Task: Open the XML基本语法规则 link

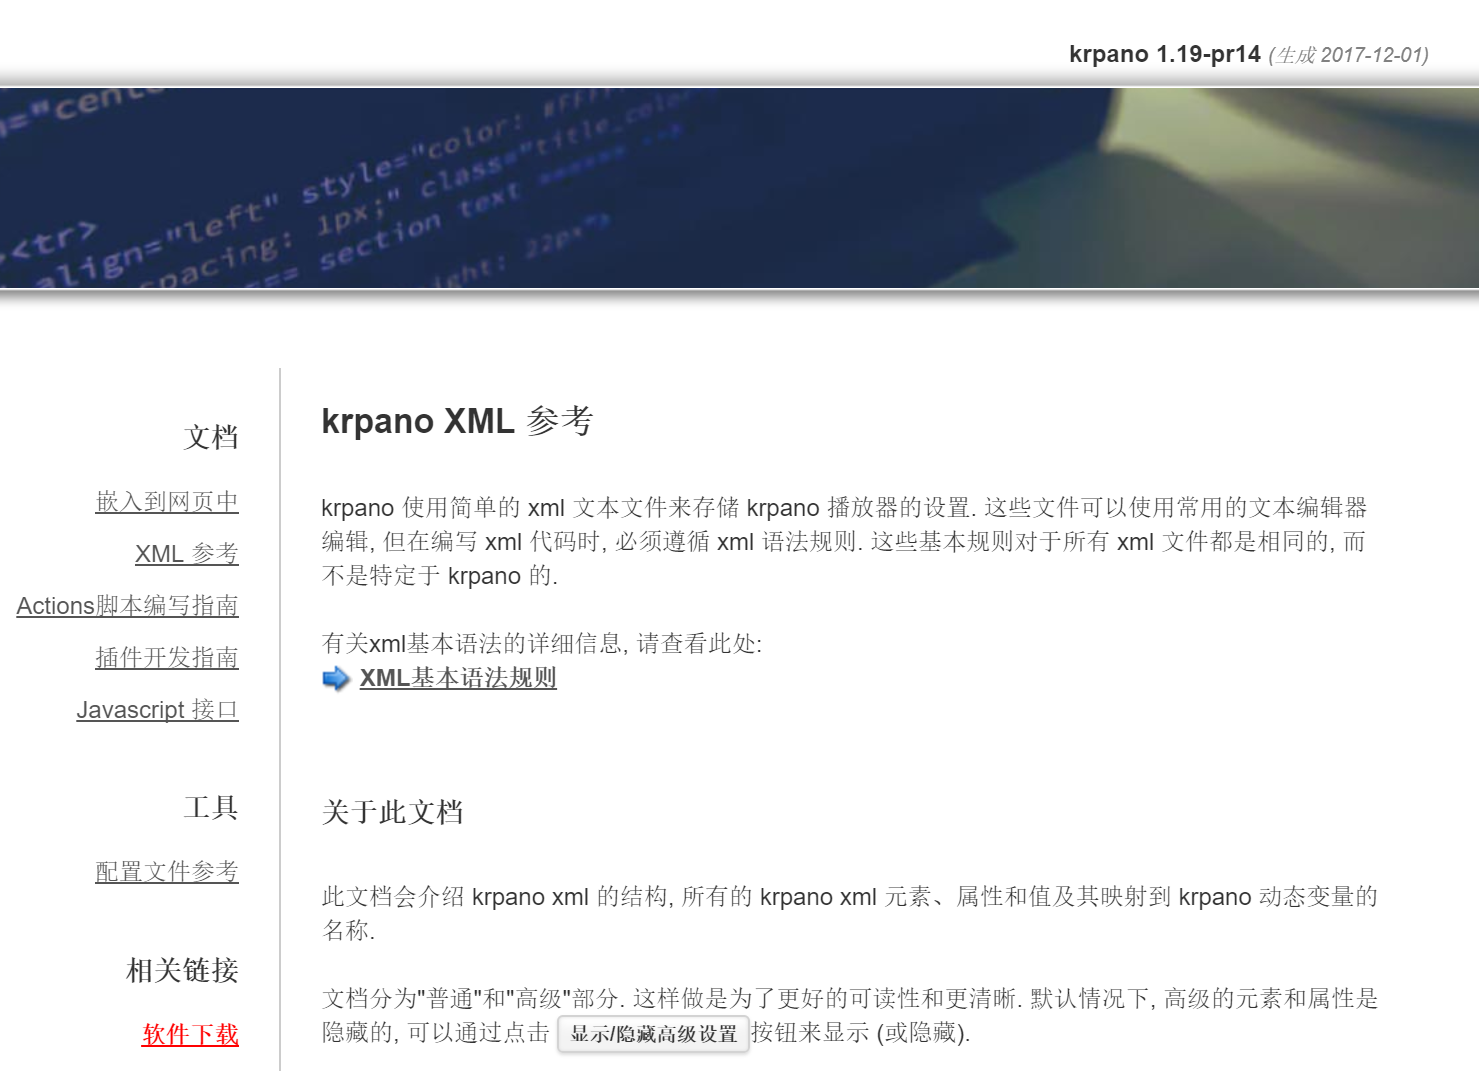Action: (458, 678)
